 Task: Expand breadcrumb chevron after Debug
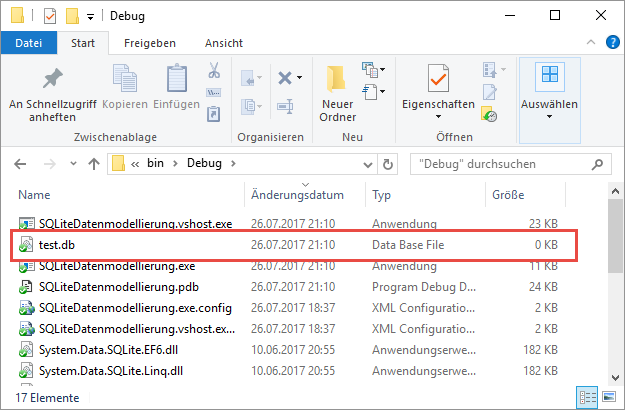click(233, 163)
